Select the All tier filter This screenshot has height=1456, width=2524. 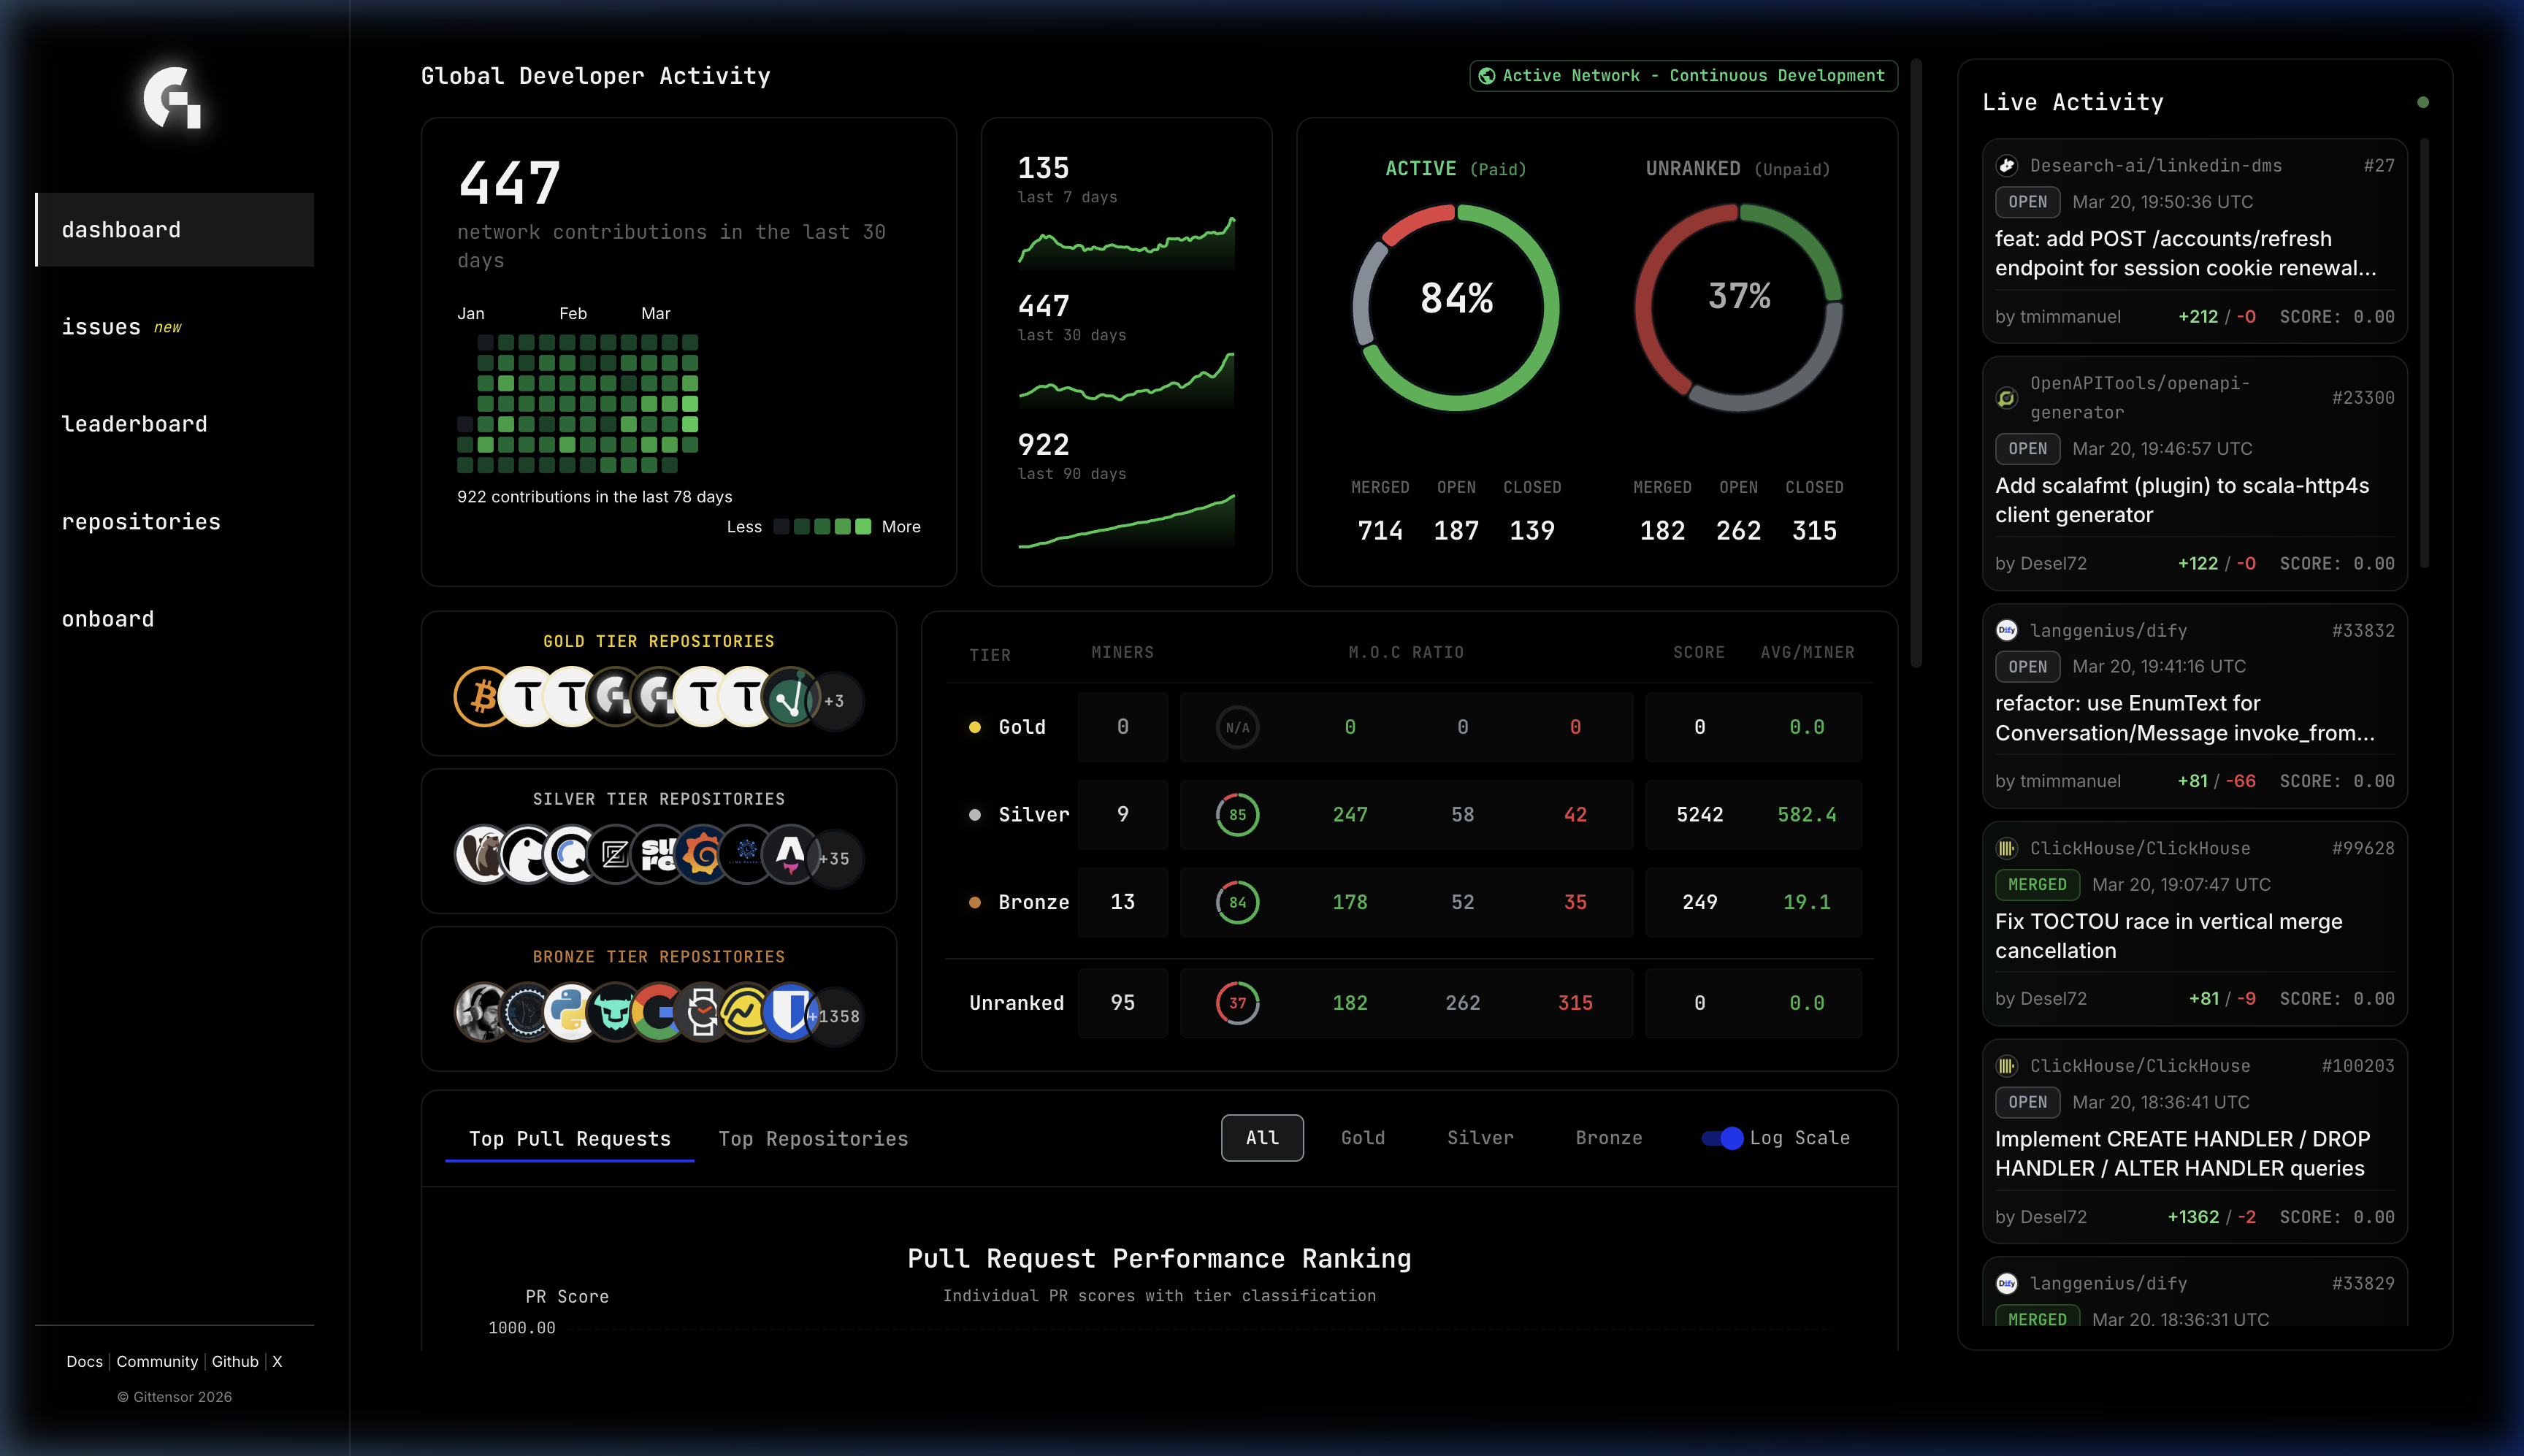tap(1261, 1138)
